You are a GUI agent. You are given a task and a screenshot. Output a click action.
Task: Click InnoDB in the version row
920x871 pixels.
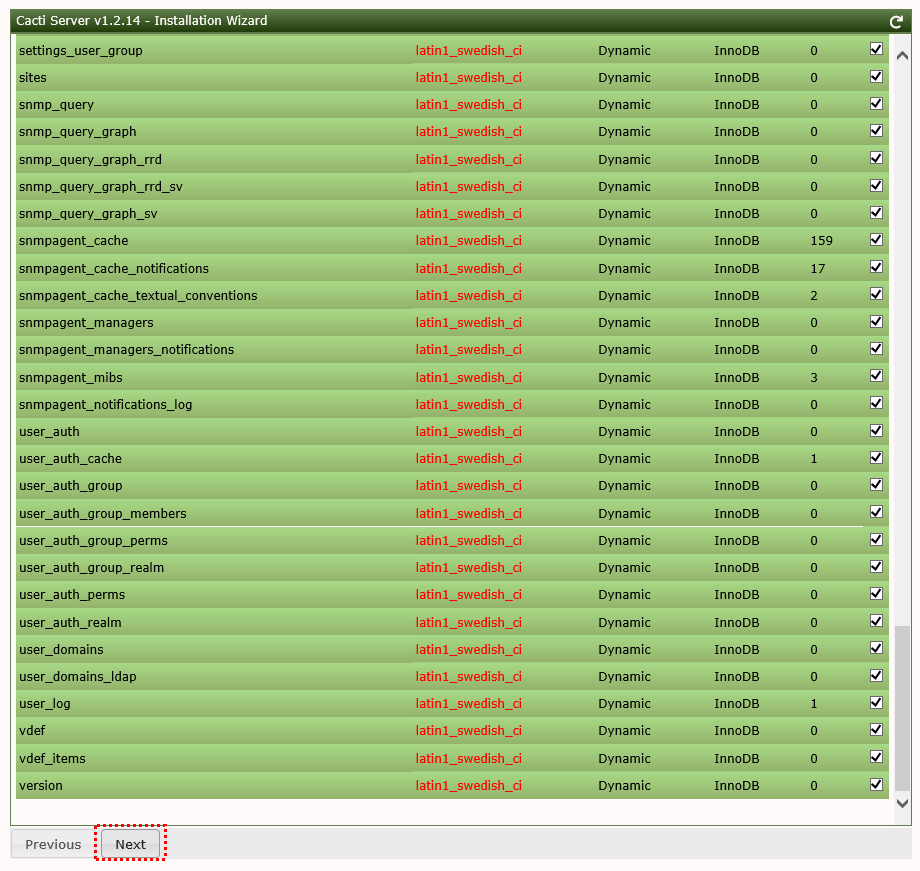tap(736, 786)
